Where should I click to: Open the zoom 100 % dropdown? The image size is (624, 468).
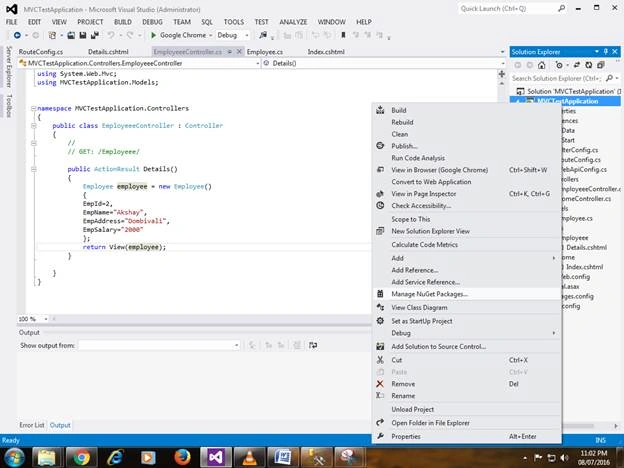pyautogui.click(x=46, y=319)
